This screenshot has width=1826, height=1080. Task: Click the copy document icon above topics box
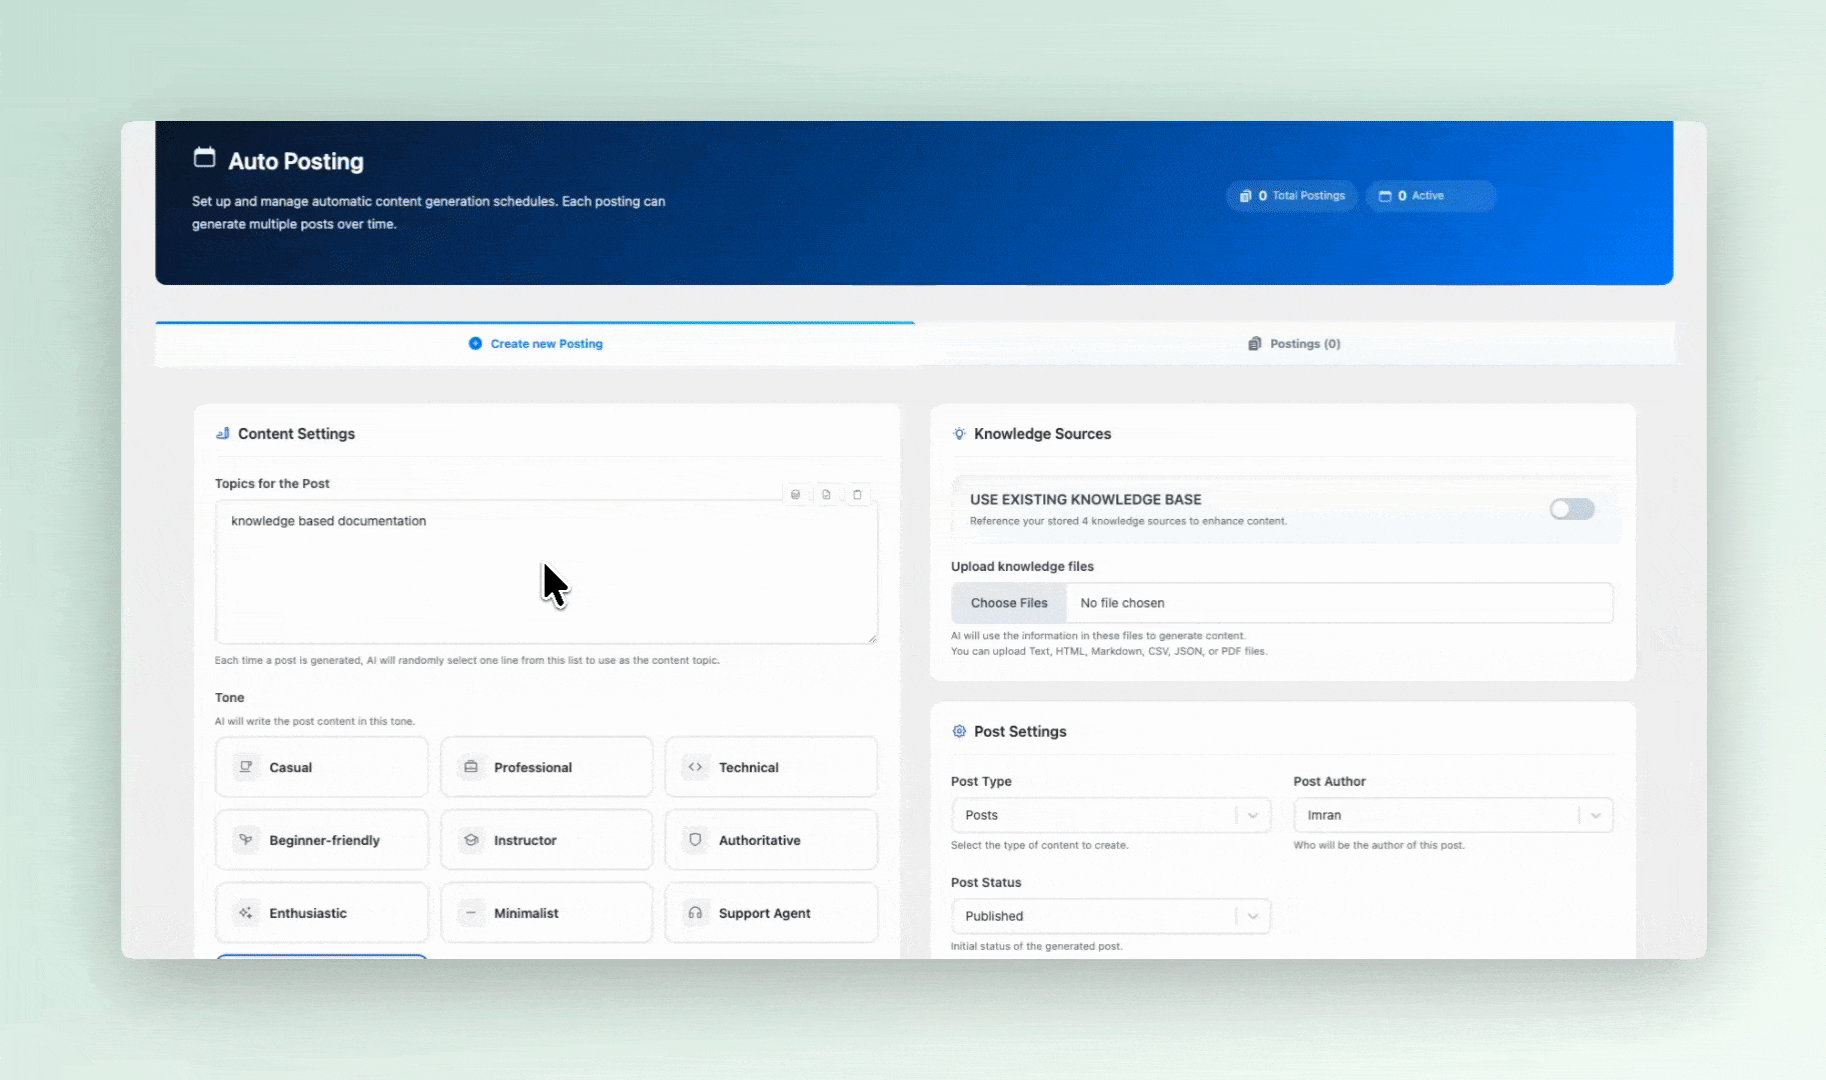(x=827, y=494)
